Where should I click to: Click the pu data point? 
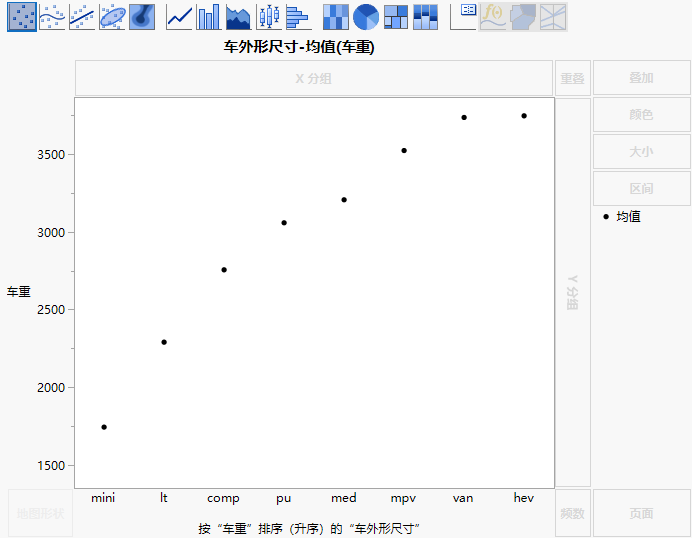point(284,223)
